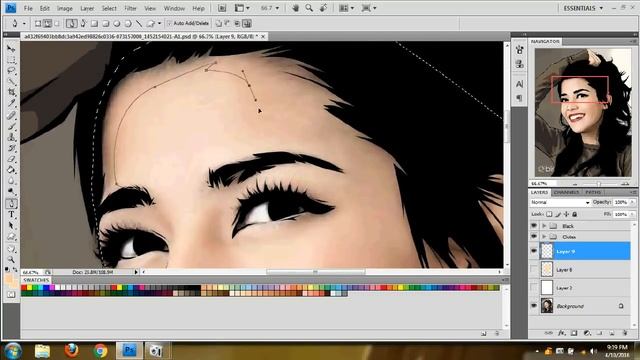Viewport: 640px width, 360px height.
Task: Select the Eyedropper tool
Action: (11, 104)
